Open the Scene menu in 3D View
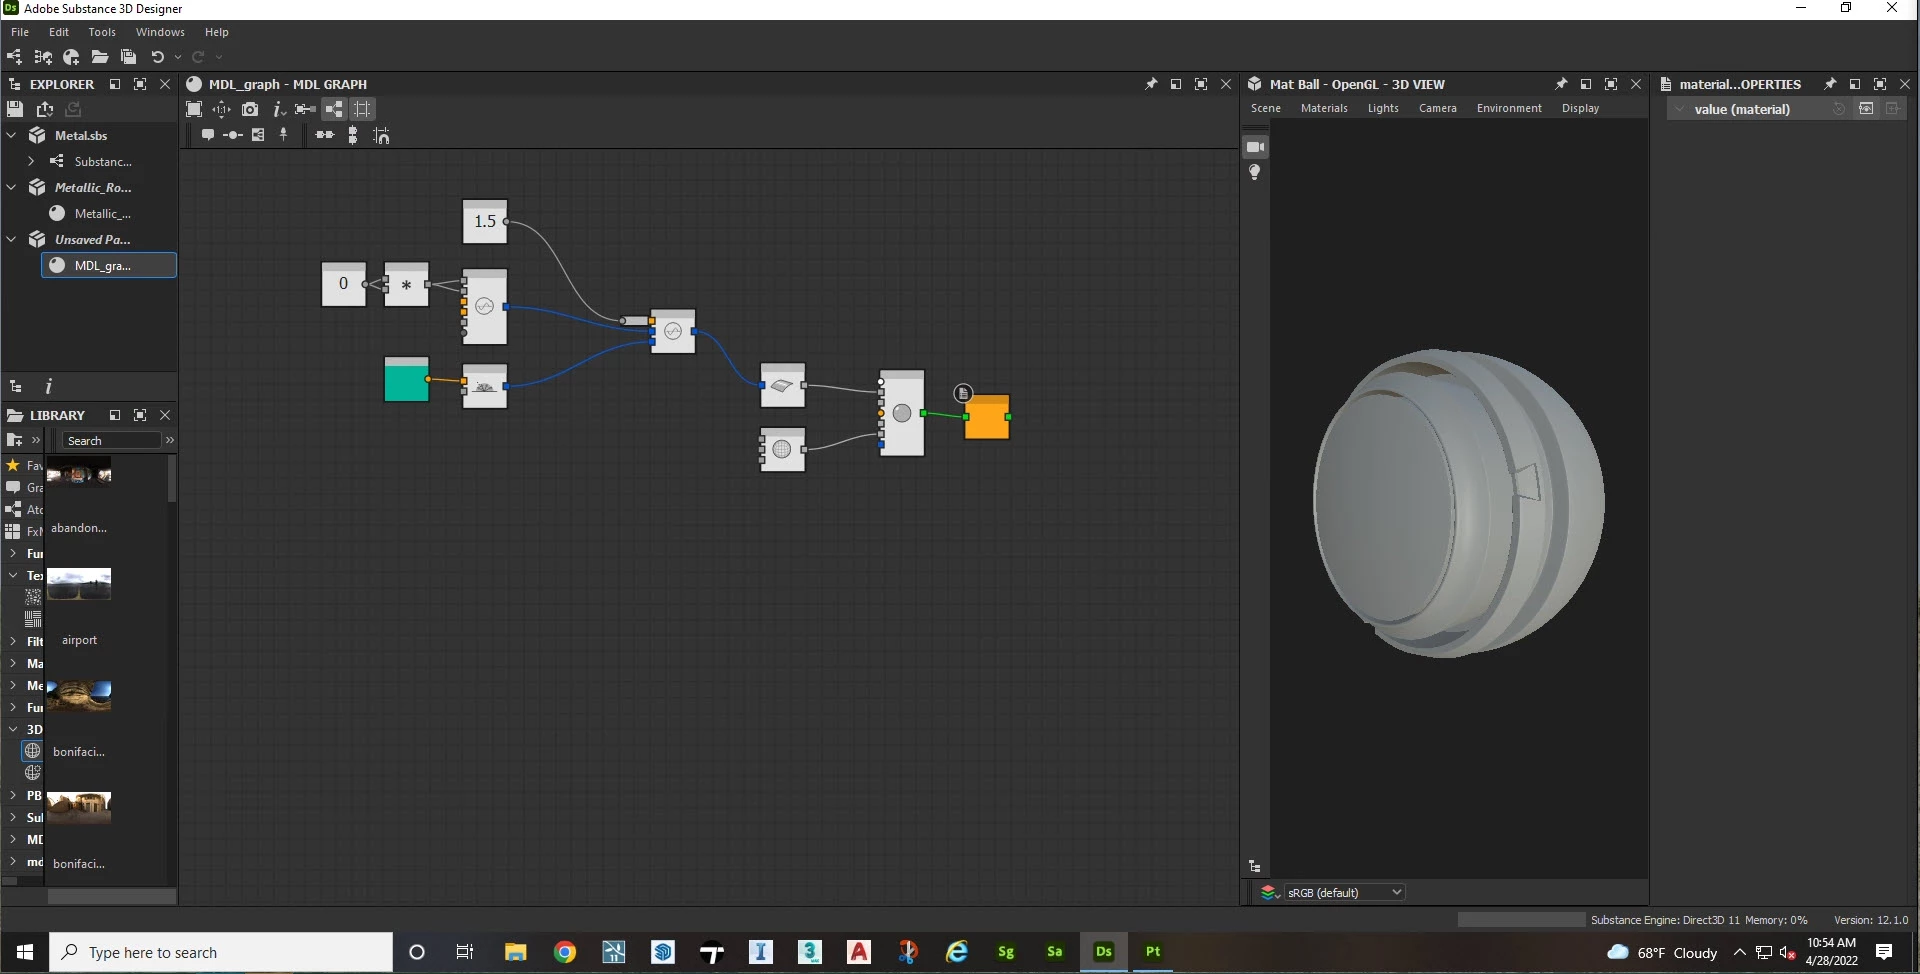 [x=1266, y=108]
